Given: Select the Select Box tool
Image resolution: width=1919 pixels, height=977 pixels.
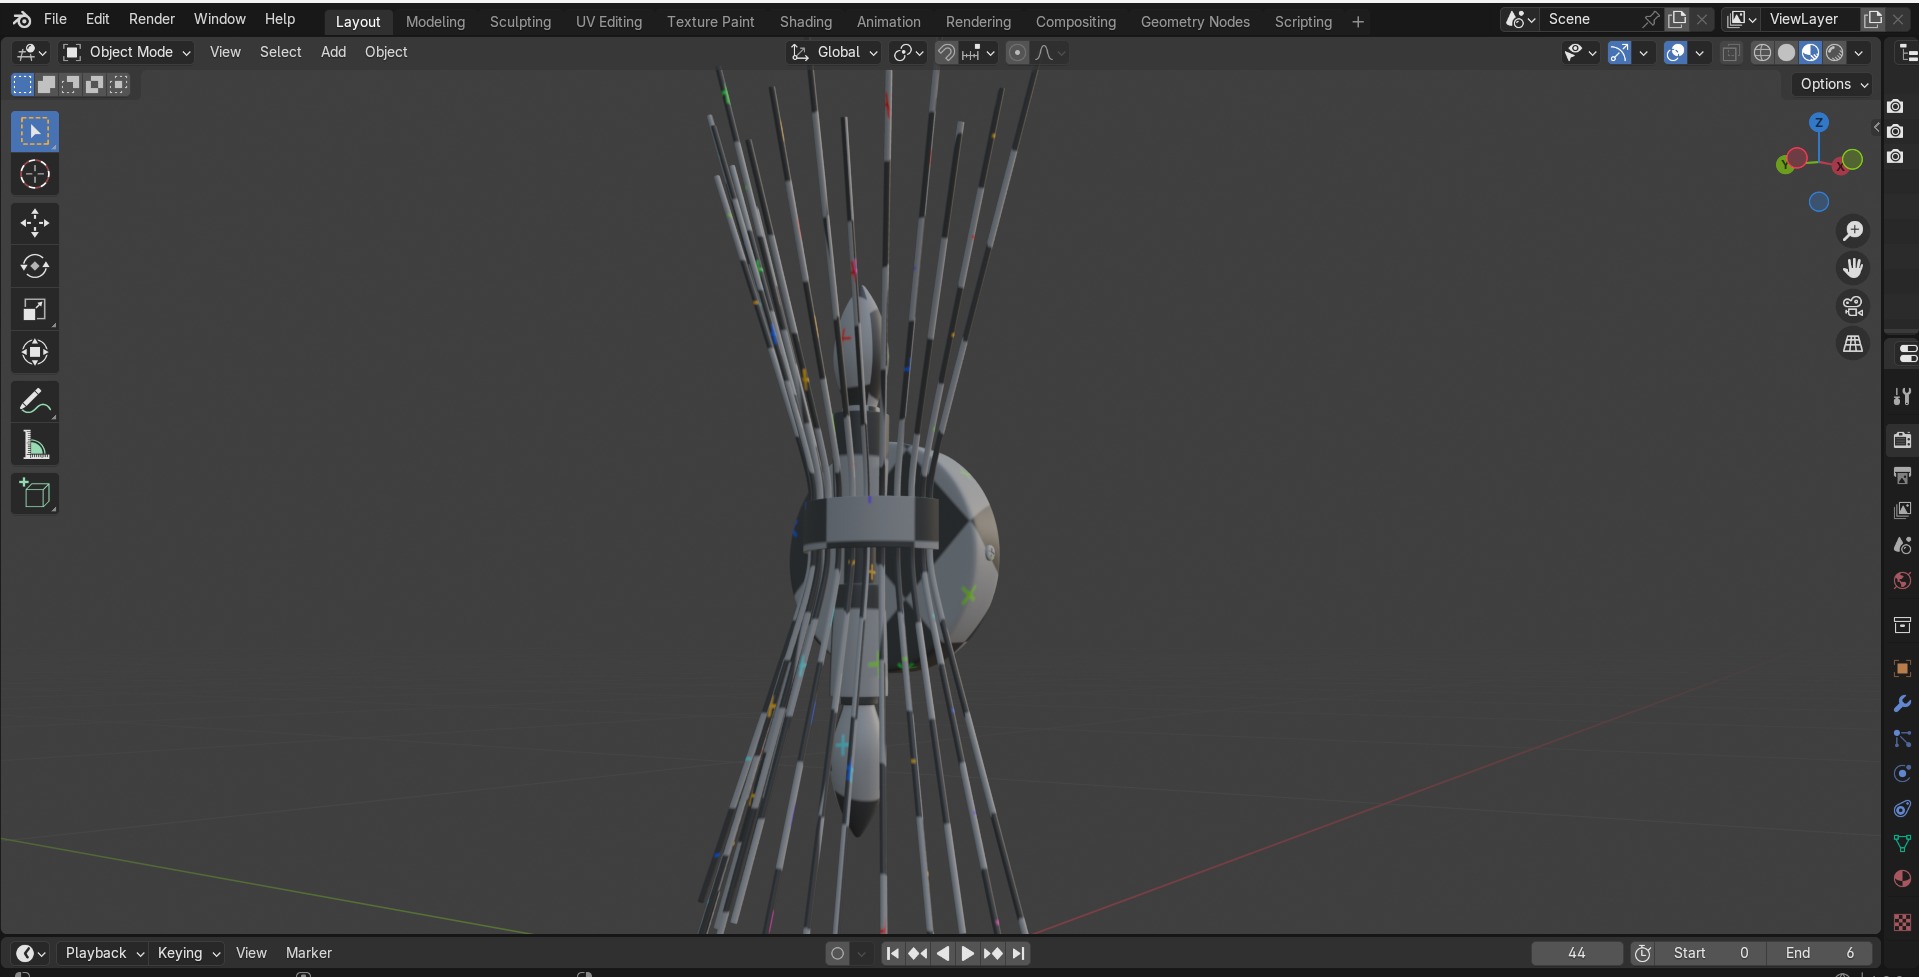Looking at the screenshot, I should [x=35, y=132].
